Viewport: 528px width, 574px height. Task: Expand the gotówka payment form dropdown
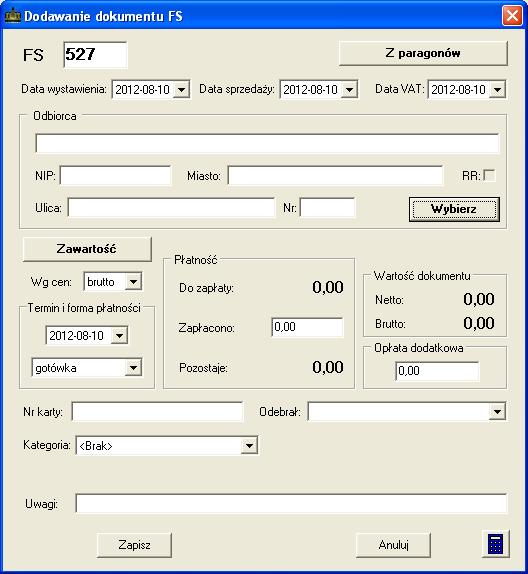point(133,368)
